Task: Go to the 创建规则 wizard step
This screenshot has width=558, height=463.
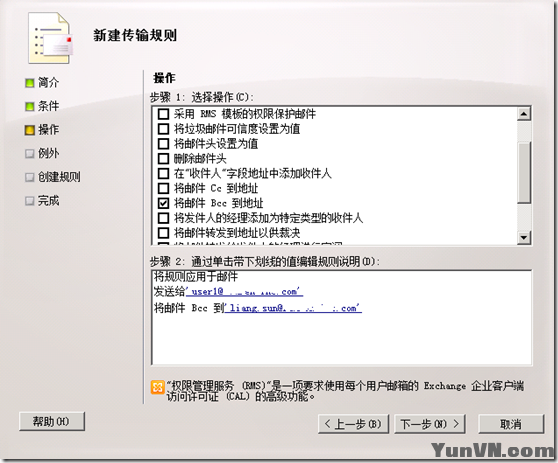Action: (x=59, y=177)
